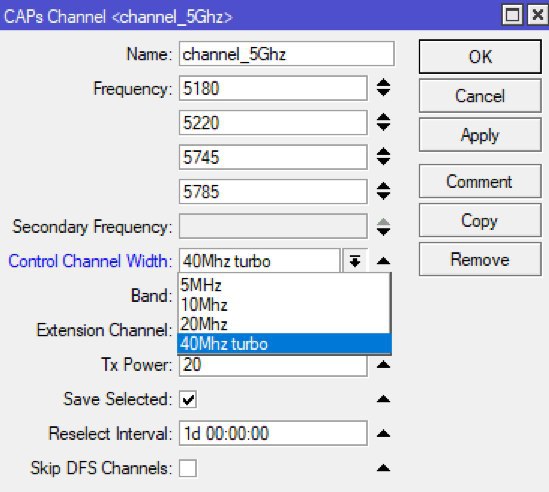Choose 40Mhz turbo in dropdown list

pos(284,344)
